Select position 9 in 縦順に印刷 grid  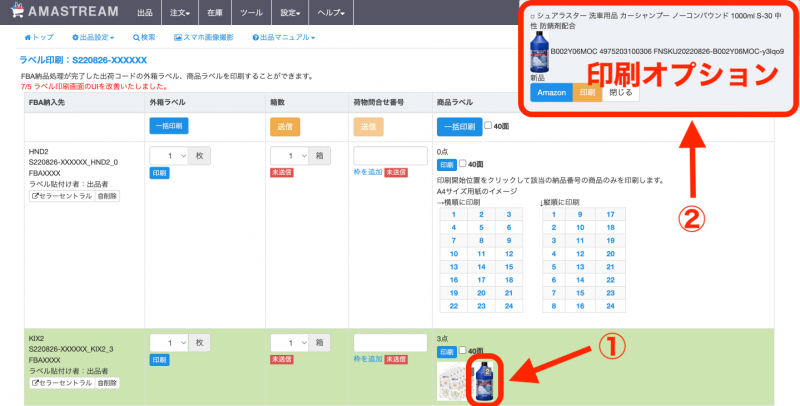[x=580, y=214]
